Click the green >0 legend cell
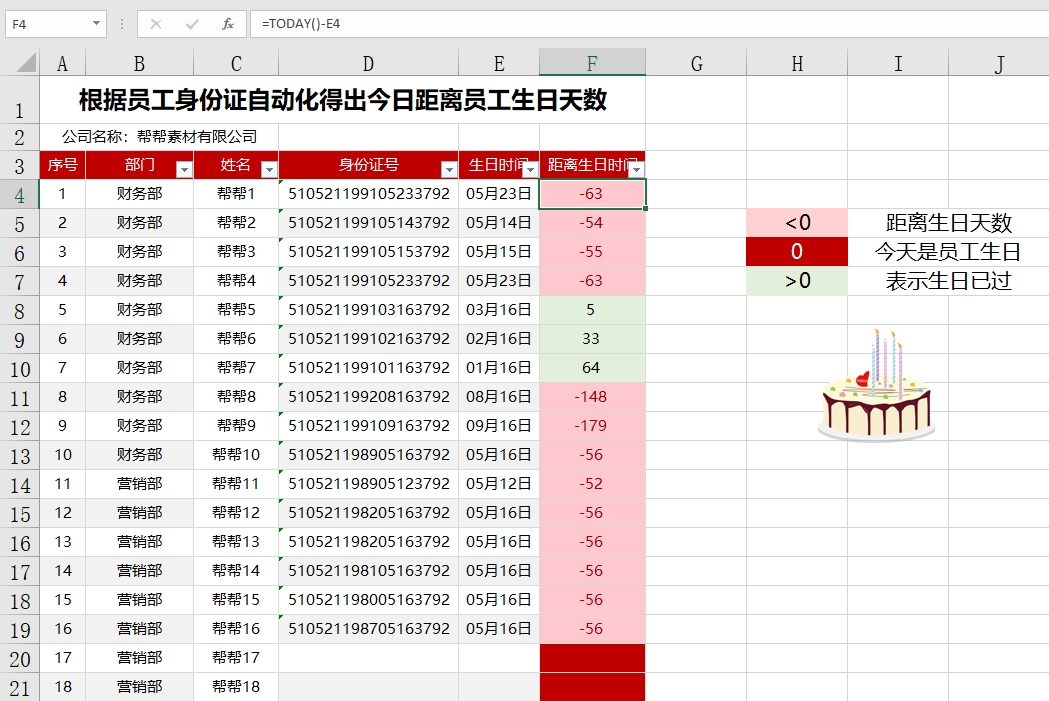Viewport: 1049px width, 701px height. tap(797, 281)
